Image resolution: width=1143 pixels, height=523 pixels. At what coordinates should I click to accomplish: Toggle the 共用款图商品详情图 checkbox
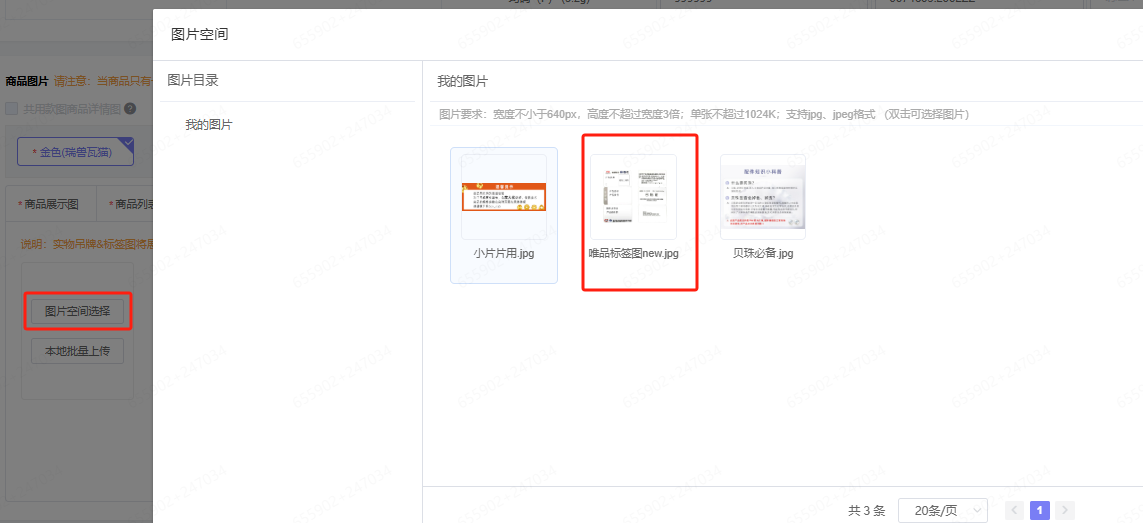tap(12, 108)
